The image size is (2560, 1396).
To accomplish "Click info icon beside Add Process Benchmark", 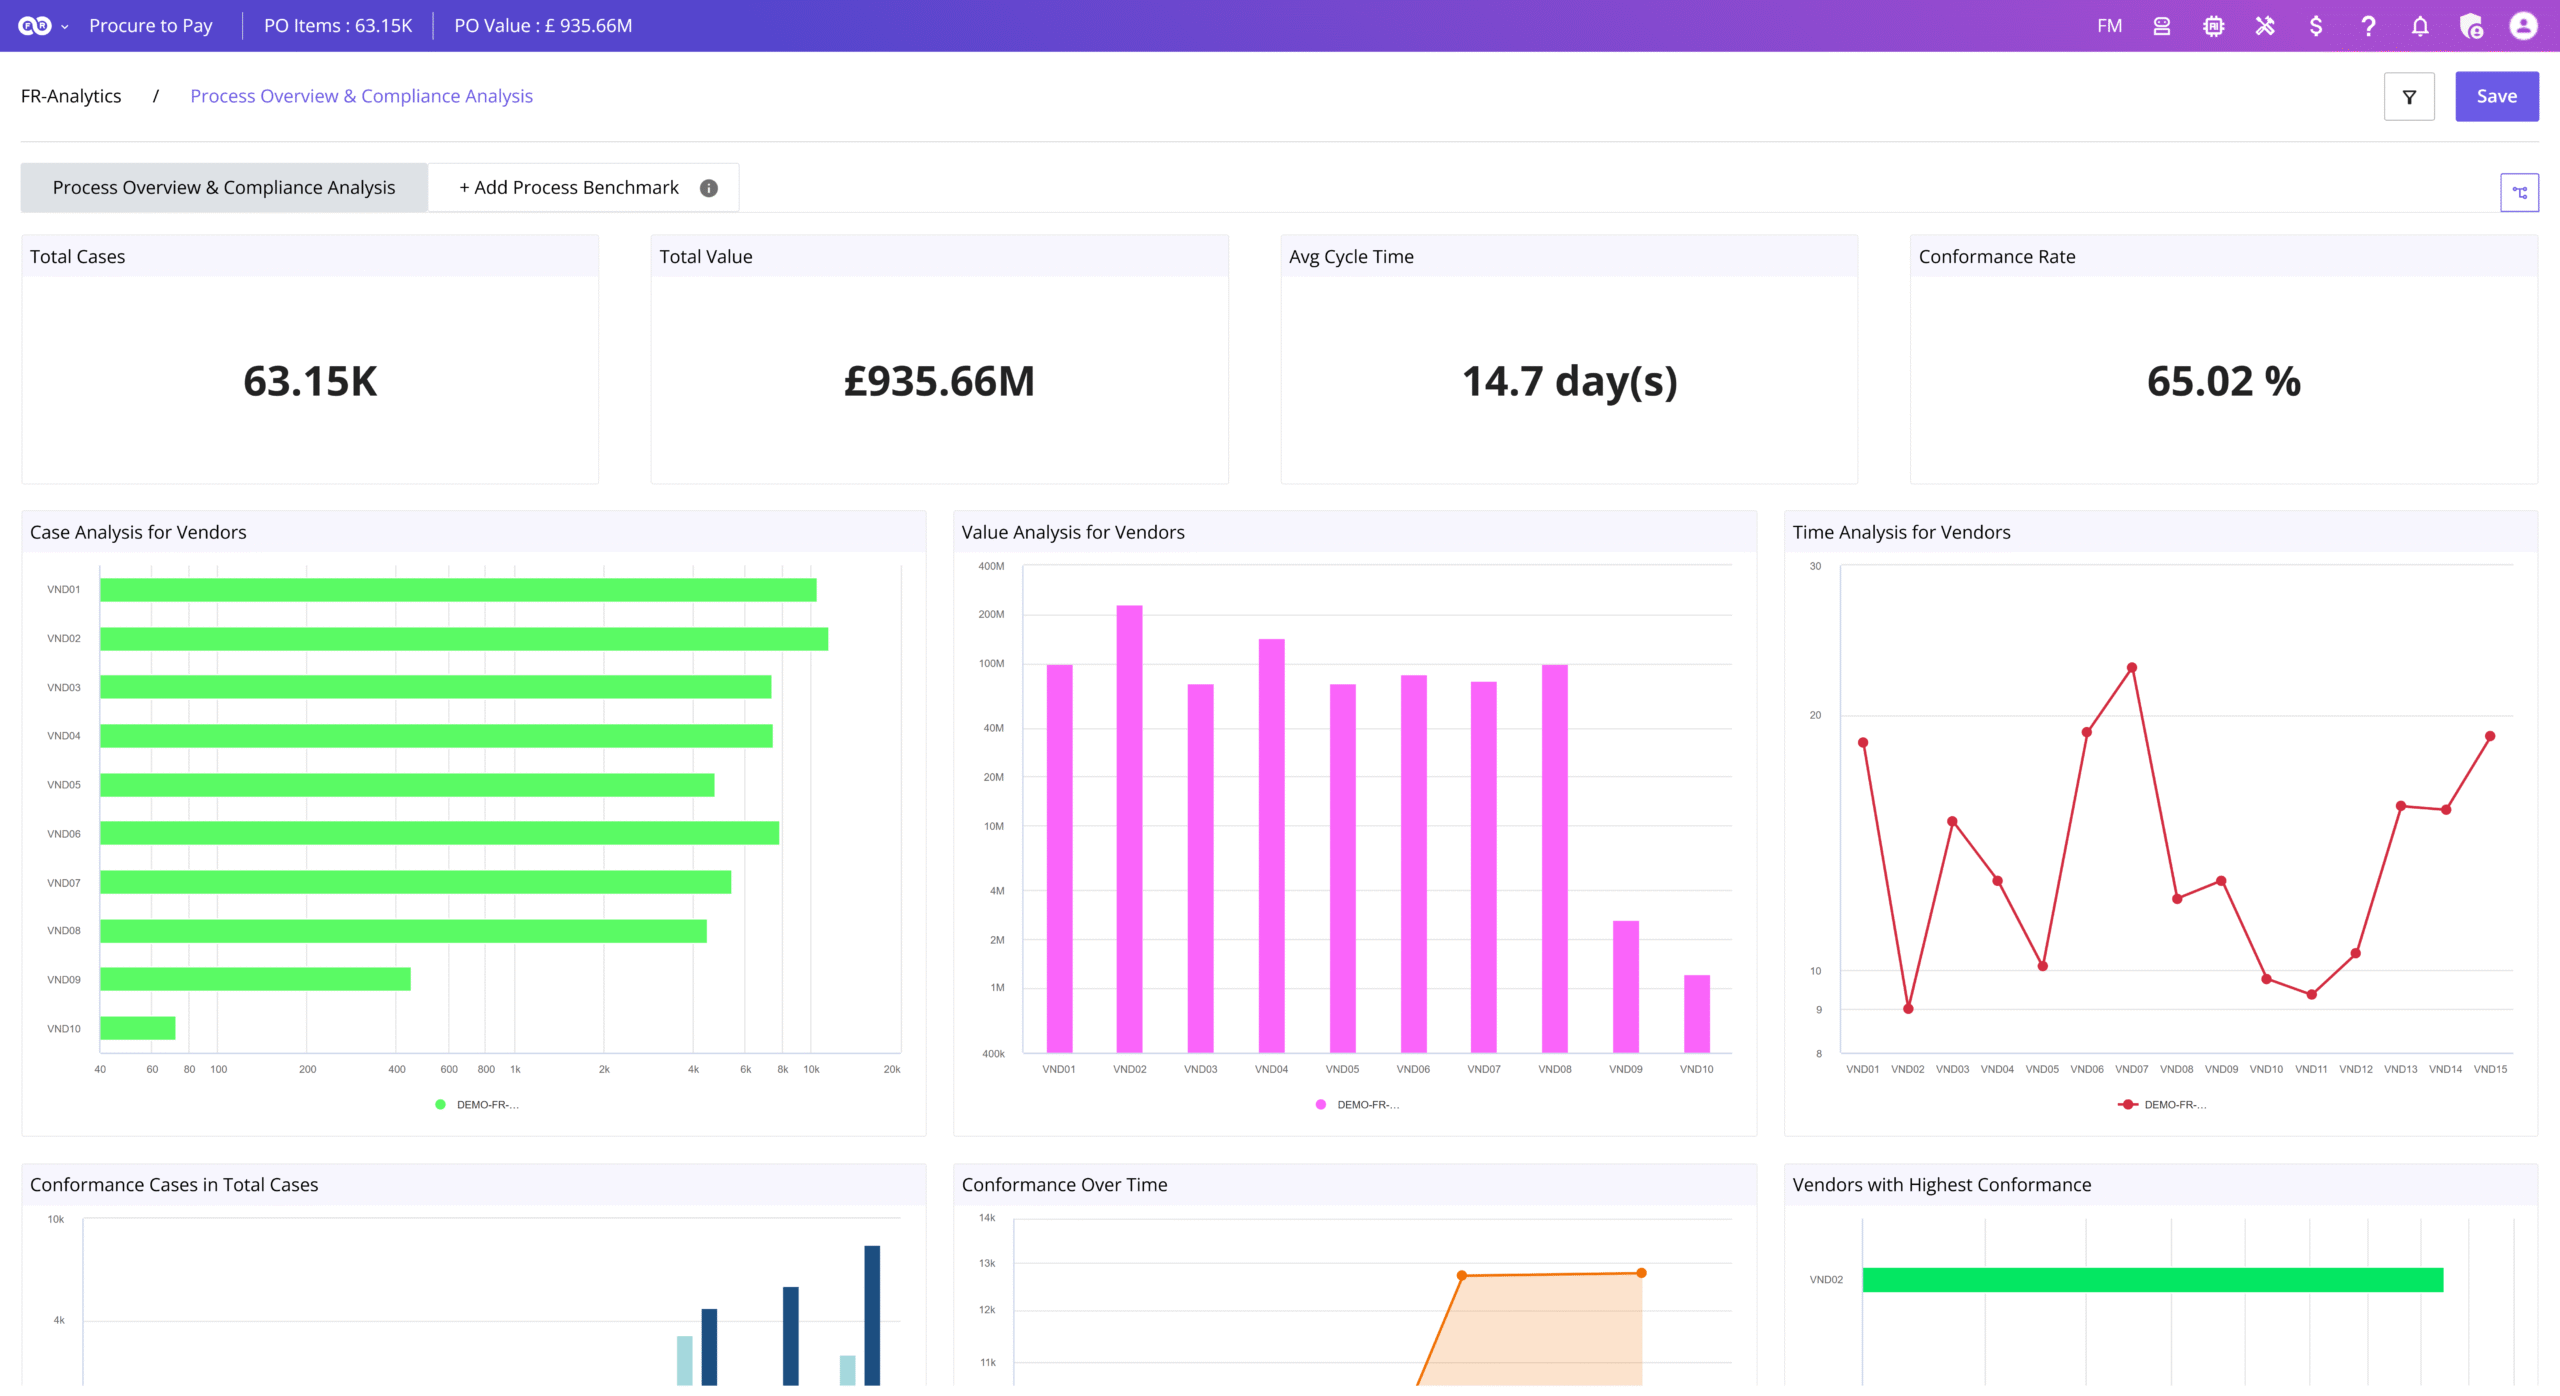I will pos(709,188).
